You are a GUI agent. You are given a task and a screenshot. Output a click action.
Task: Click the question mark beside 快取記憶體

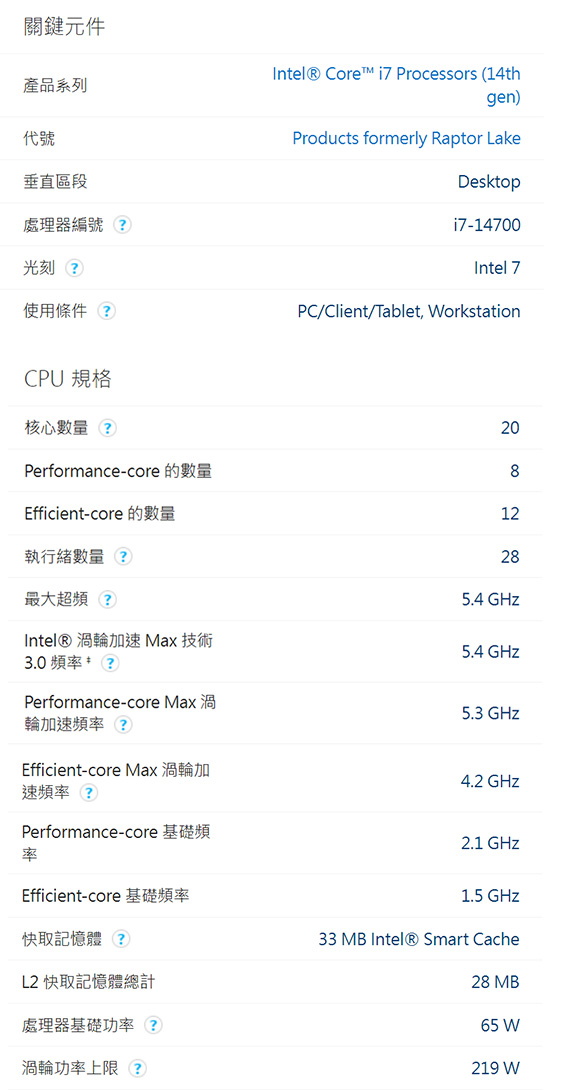click(x=121, y=940)
